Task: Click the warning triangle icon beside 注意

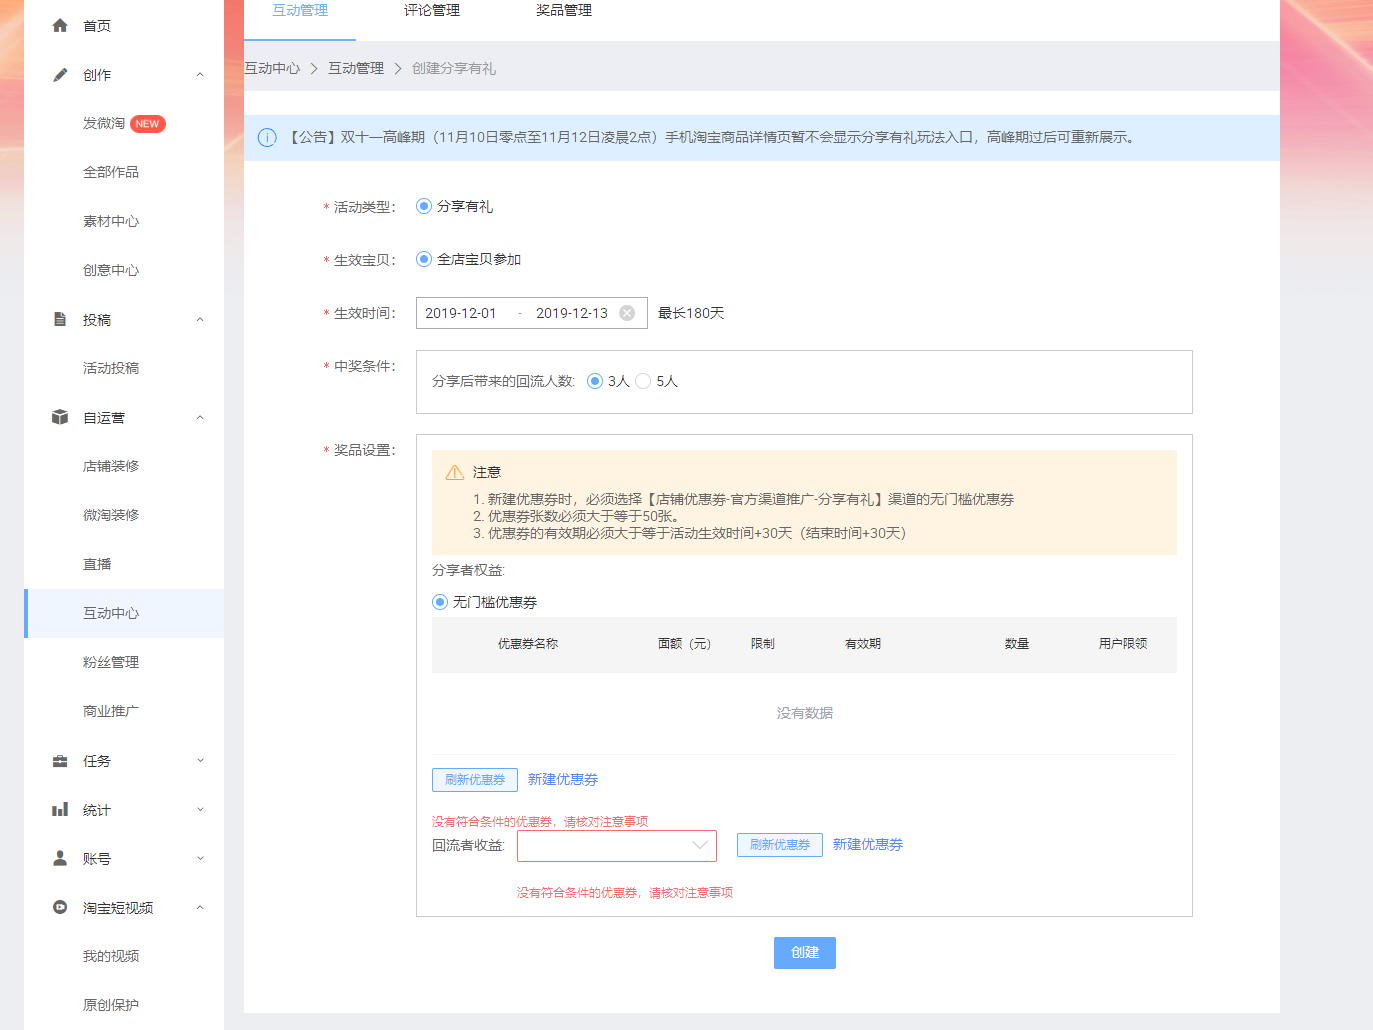Action: click(455, 472)
